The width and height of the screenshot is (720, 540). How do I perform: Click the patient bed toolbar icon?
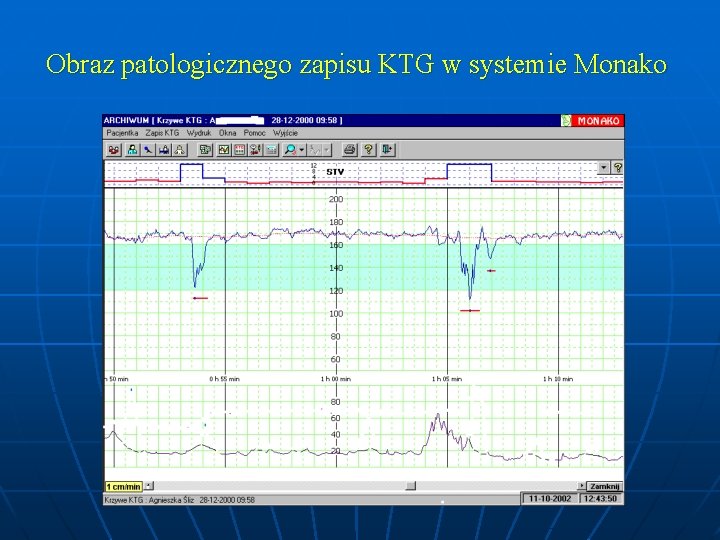(164, 150)
